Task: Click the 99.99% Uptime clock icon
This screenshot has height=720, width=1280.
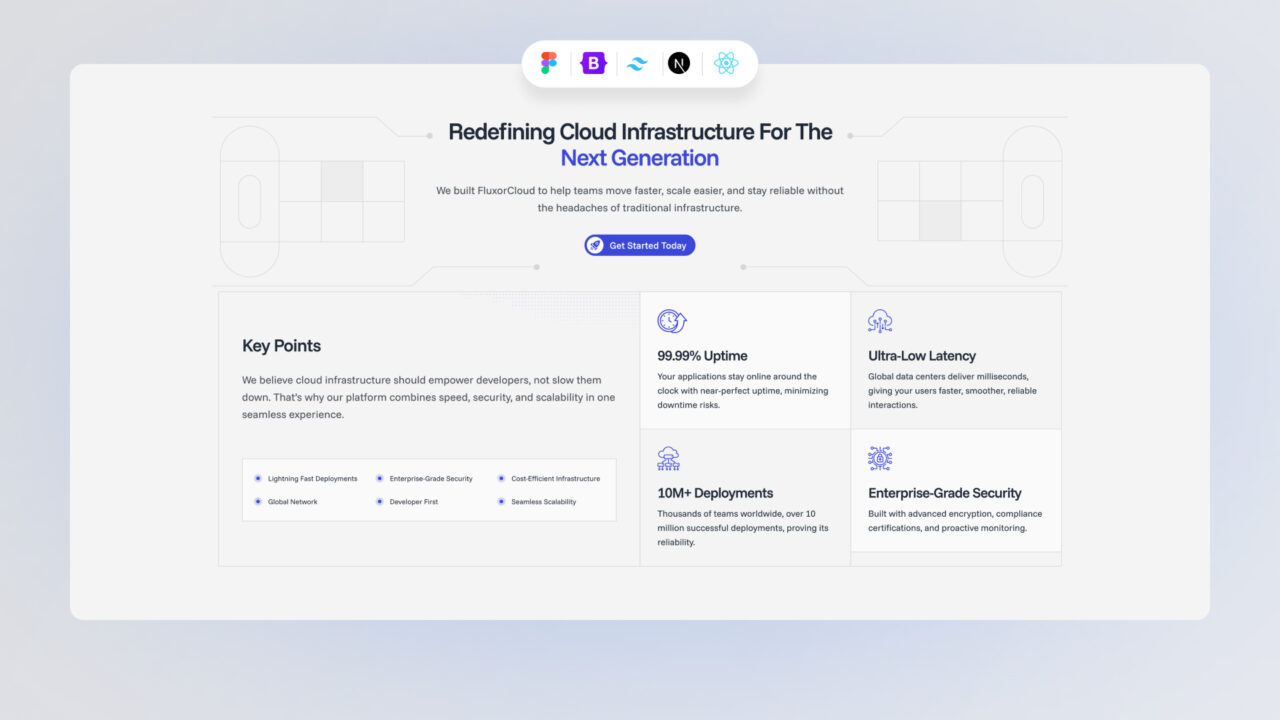Action: [671, 321]
